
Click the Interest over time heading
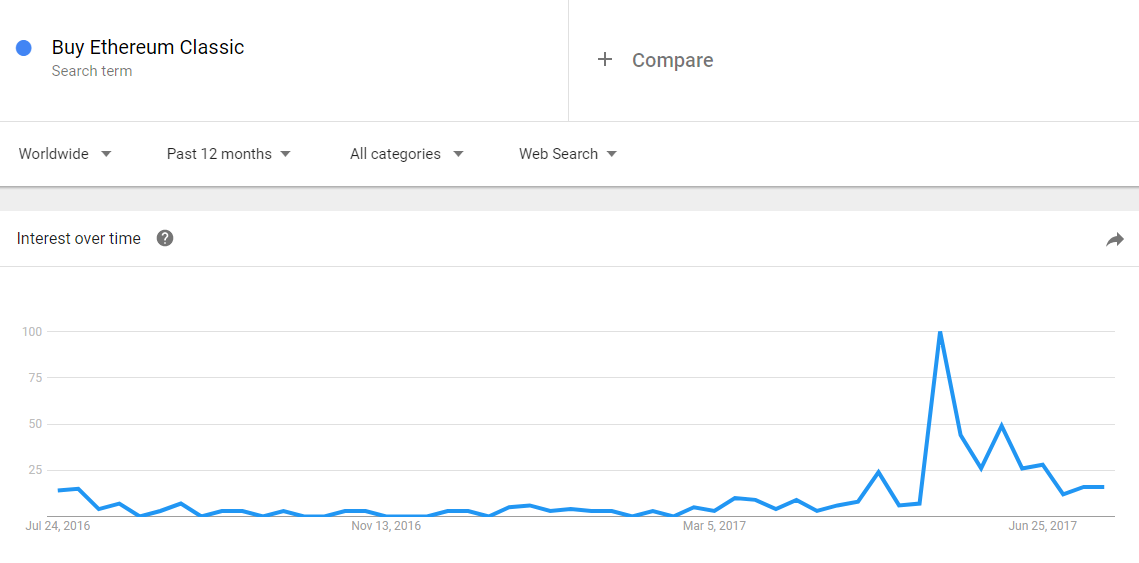[78, 239]
